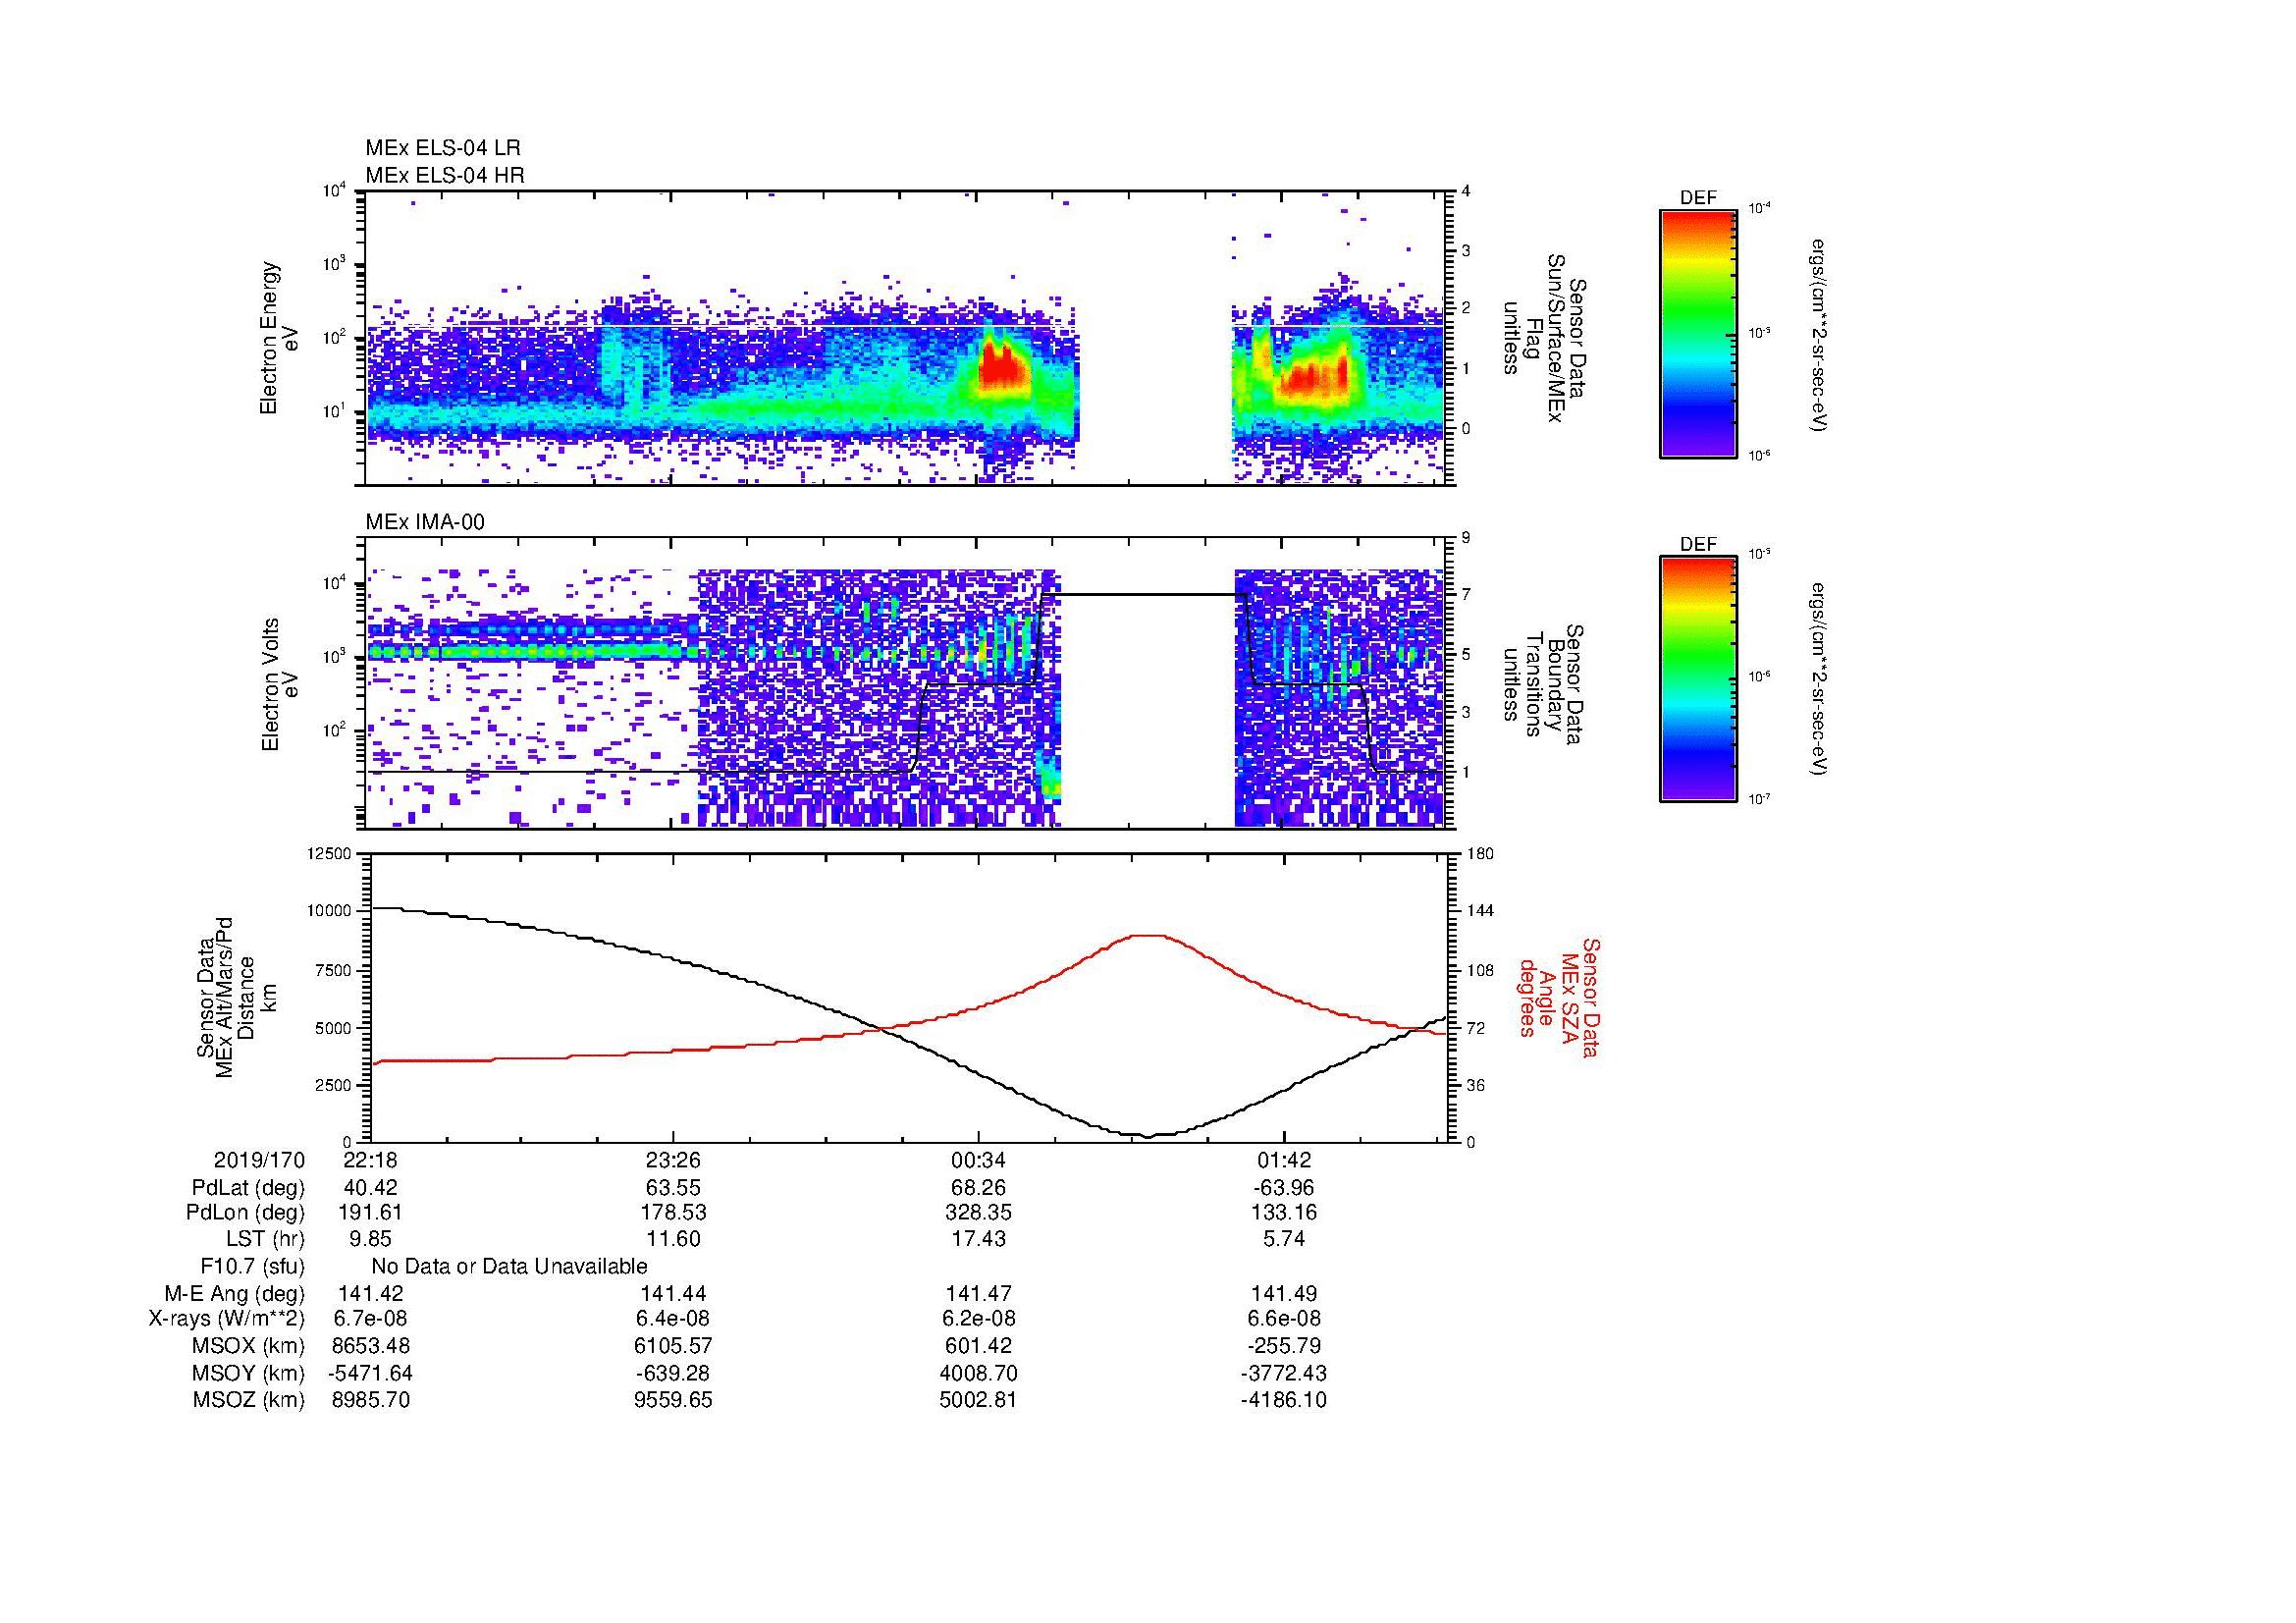Image resolution: width=2296 pixels, height=1623 pixels.
Task: Click MSOZ value '-4186.10'
Action: pyautogui.click(x=1284, y=1400)
